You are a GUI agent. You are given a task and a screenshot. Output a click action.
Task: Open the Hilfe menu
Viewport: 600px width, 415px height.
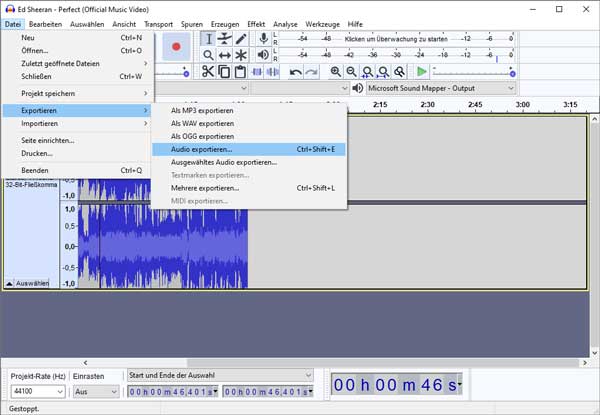click(355, 24)
